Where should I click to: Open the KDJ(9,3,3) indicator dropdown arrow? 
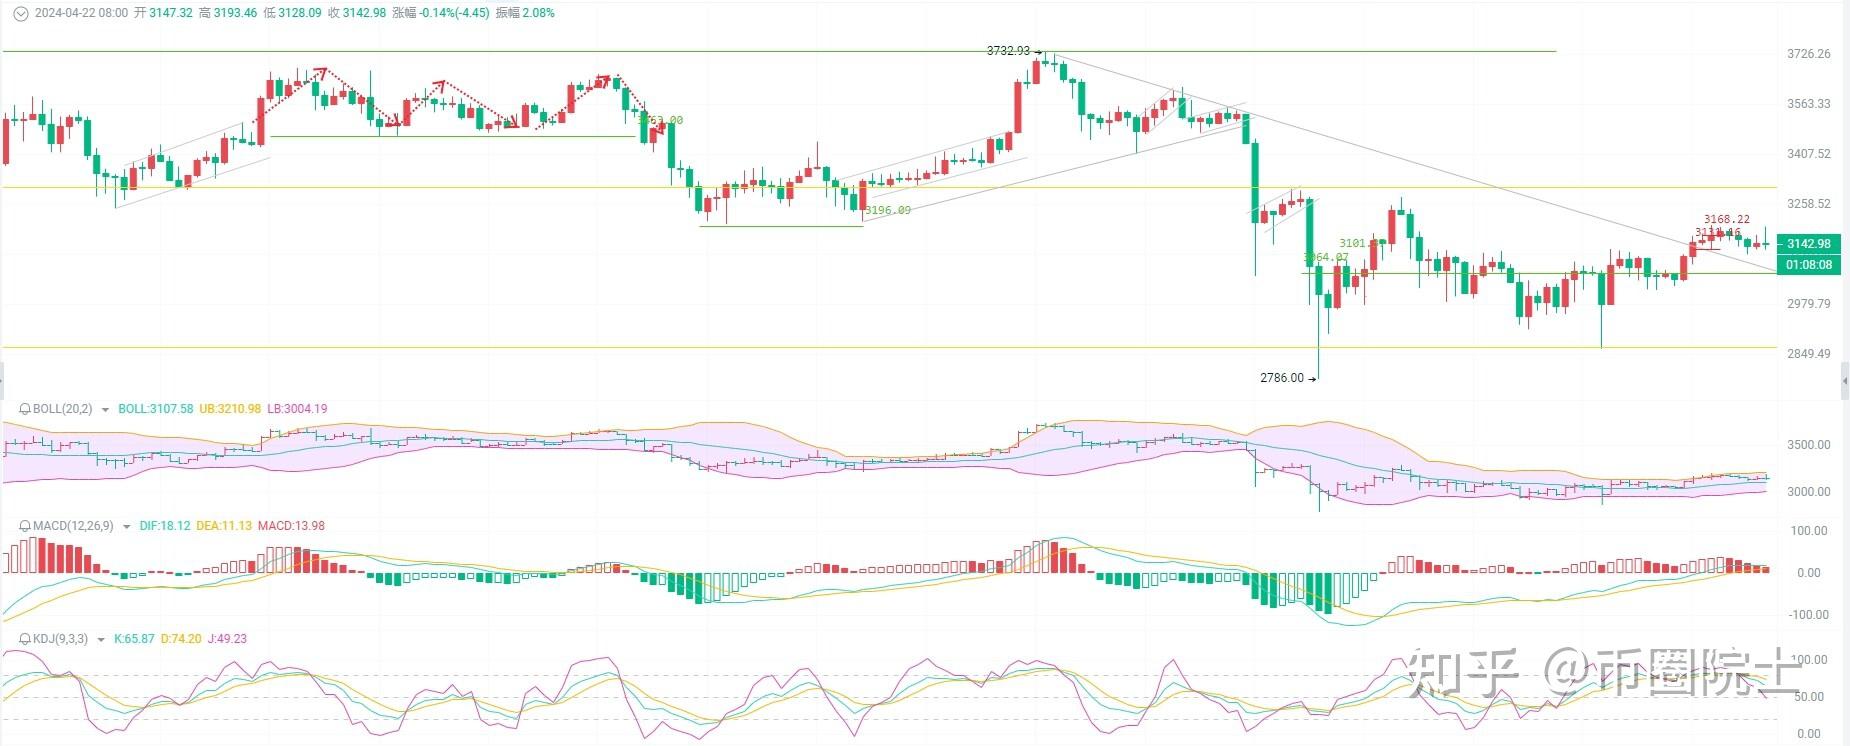(101, 639)
